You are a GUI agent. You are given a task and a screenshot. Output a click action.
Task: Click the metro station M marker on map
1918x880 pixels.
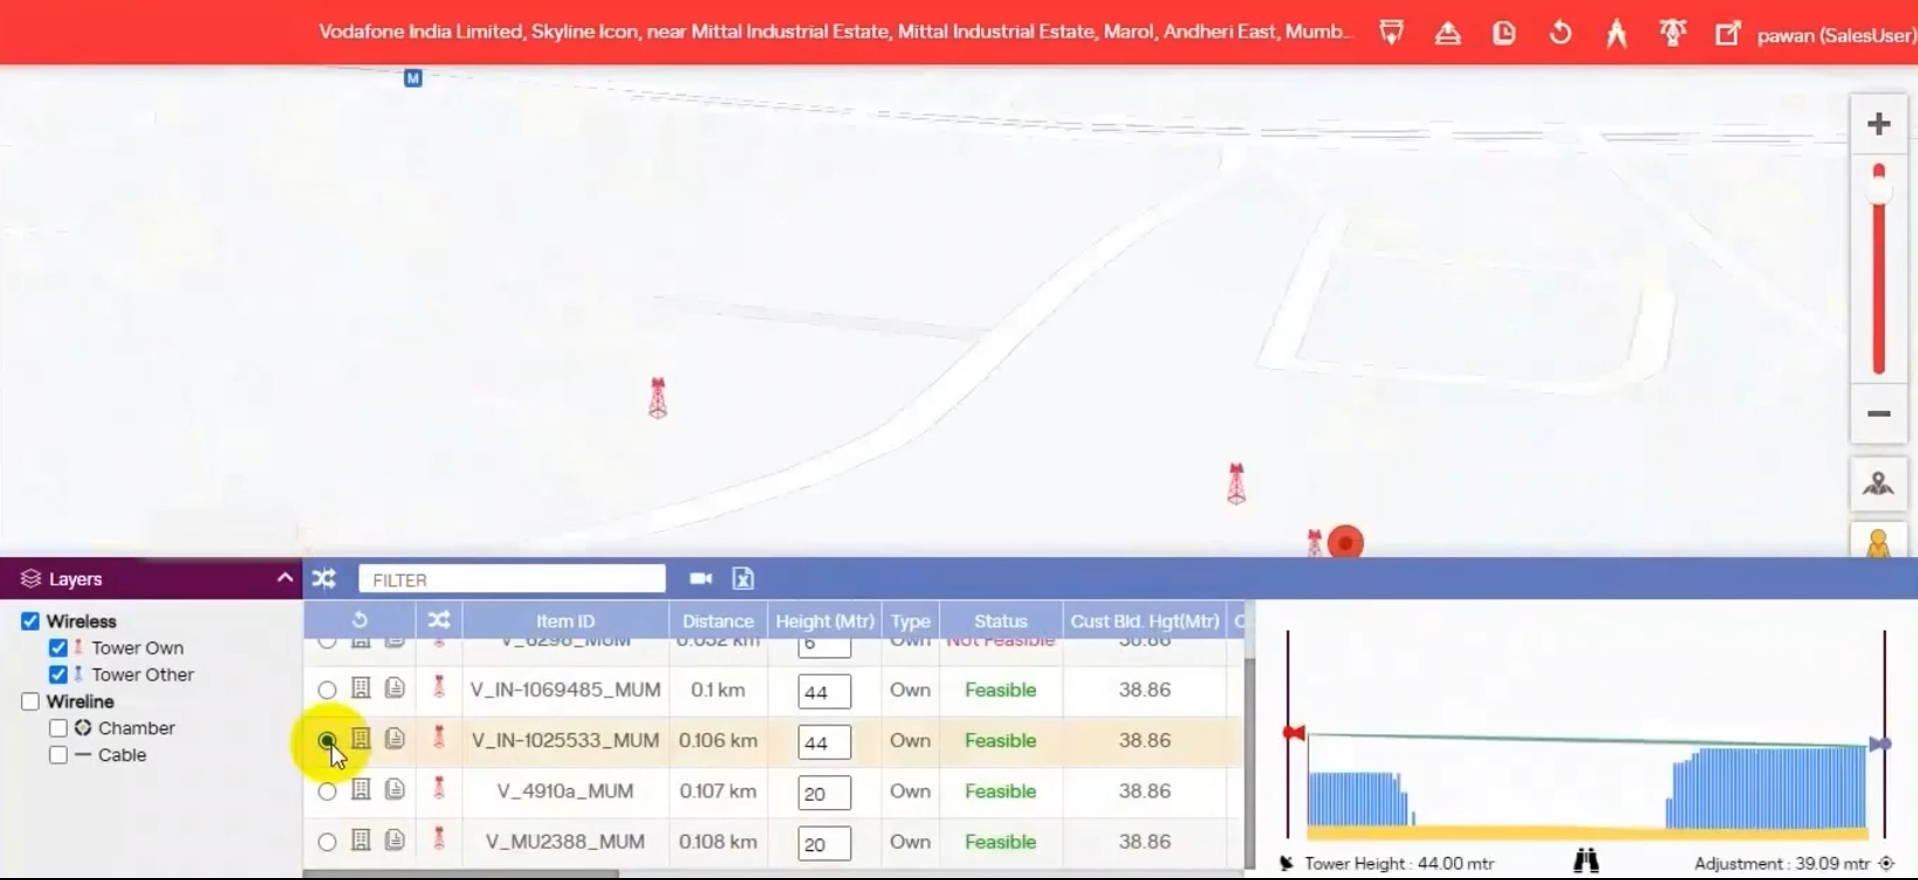pos(413,78)
